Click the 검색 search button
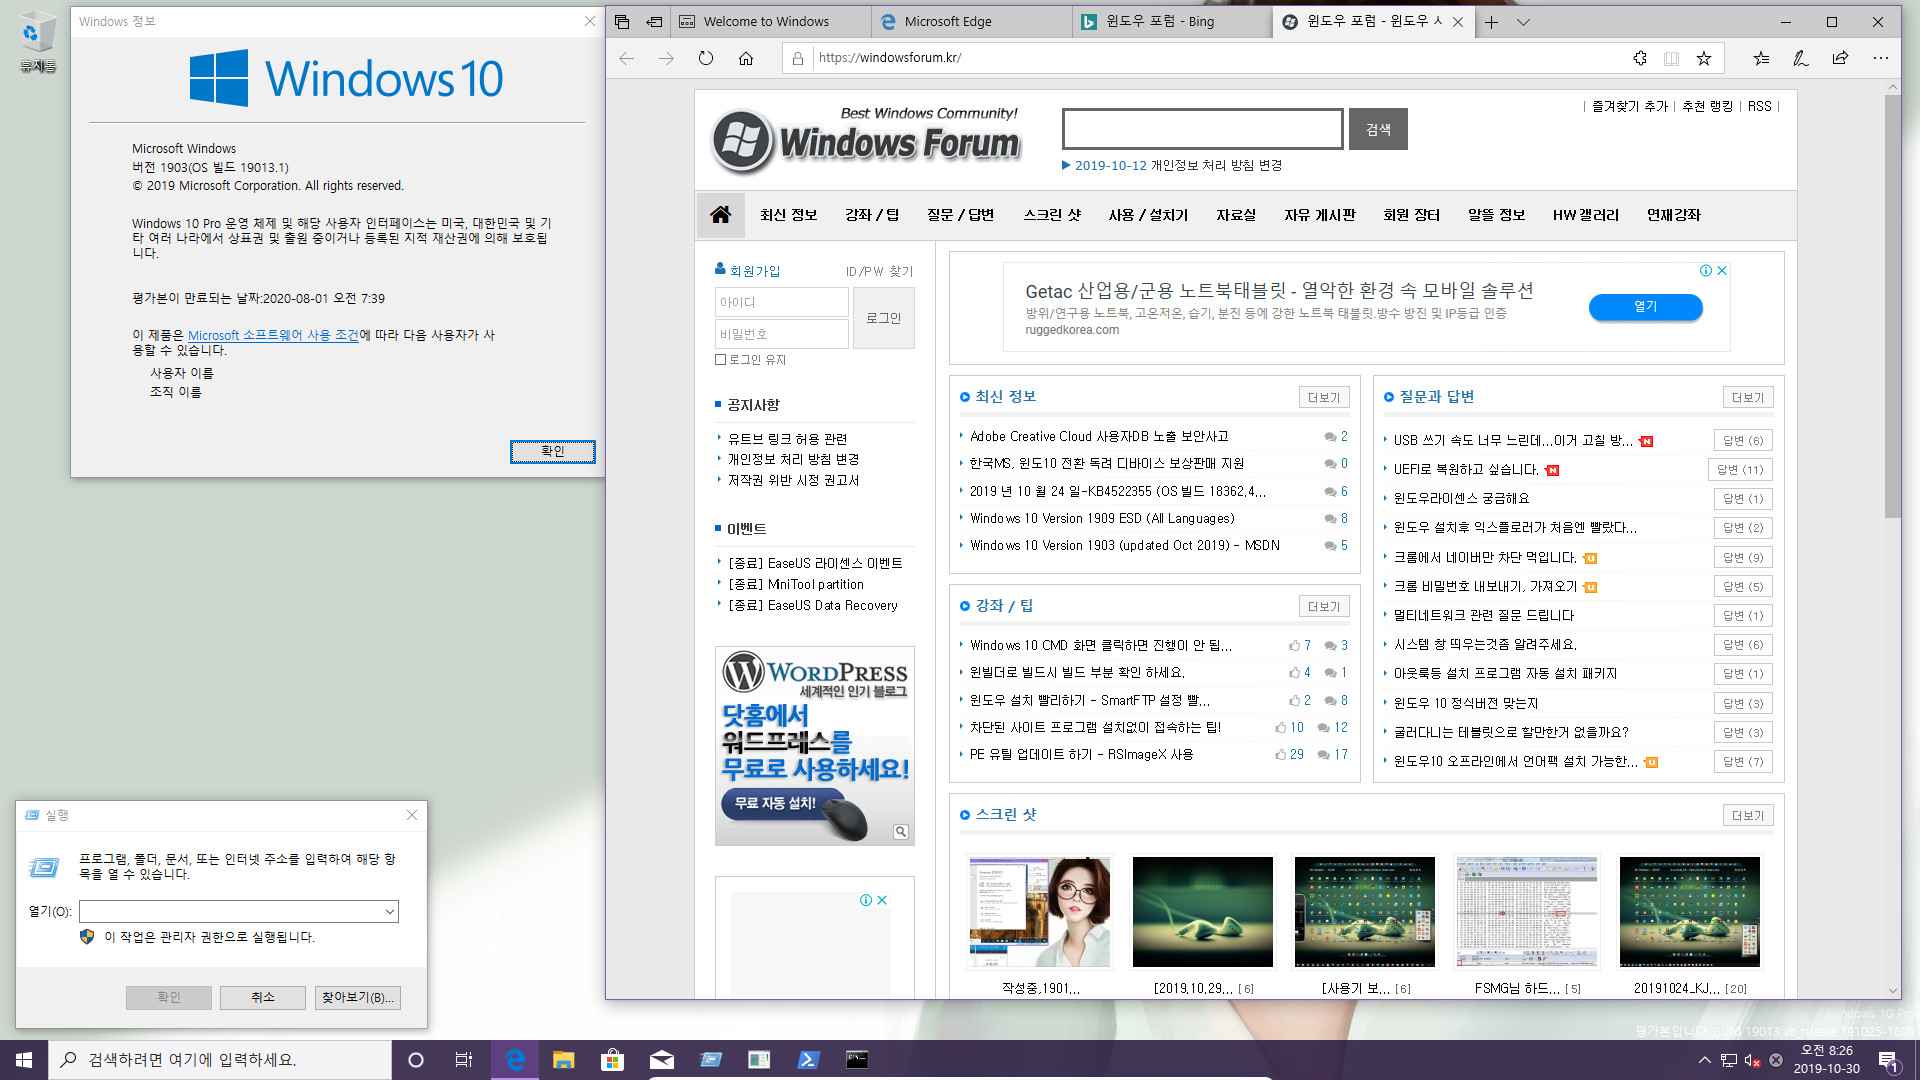Image resolution: width=1920 pixels, height=1080 pixels. [1378, 129]
